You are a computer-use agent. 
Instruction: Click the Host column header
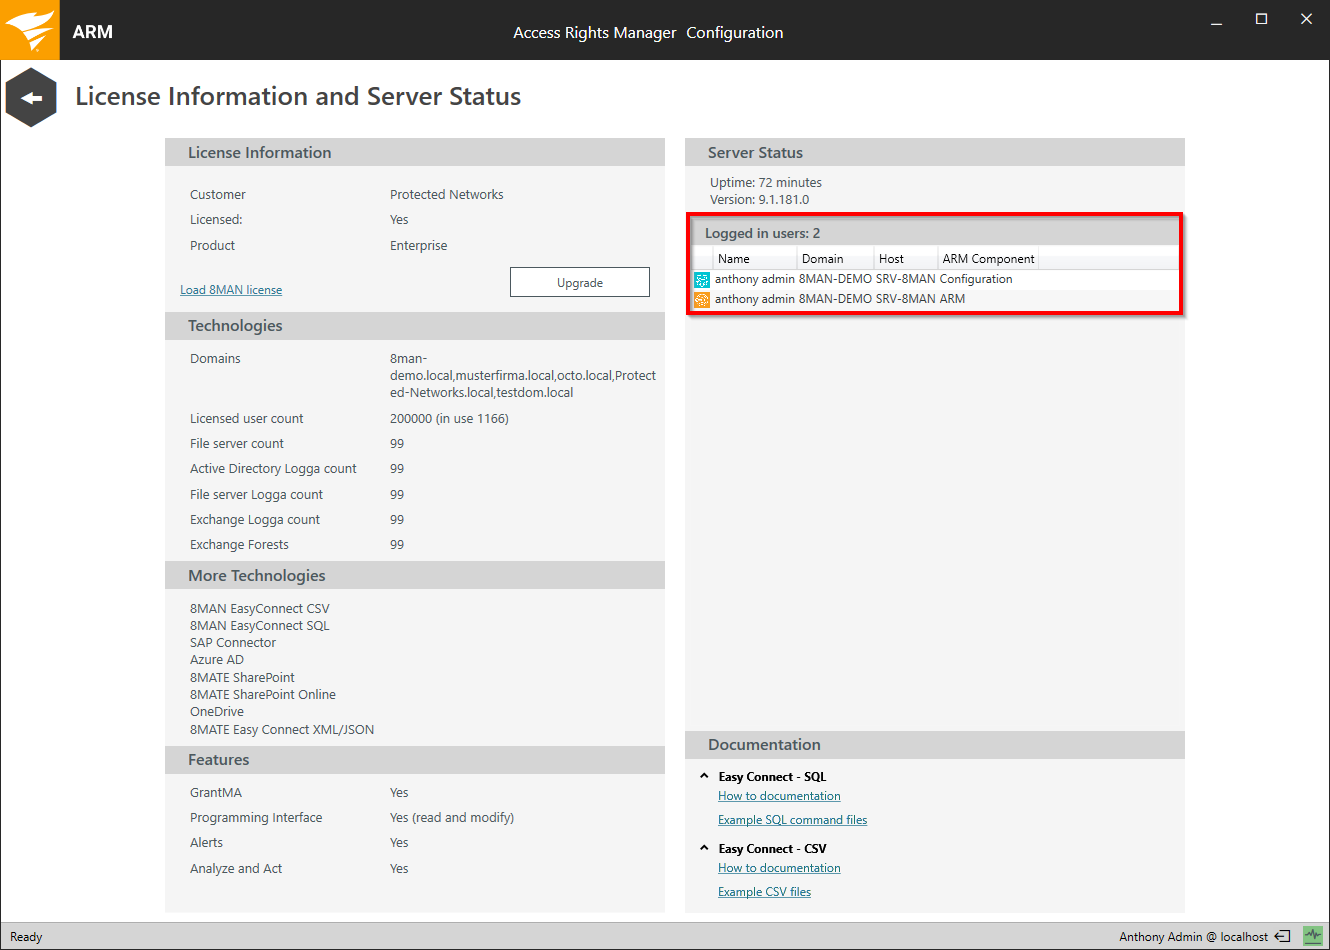(891, 259)
